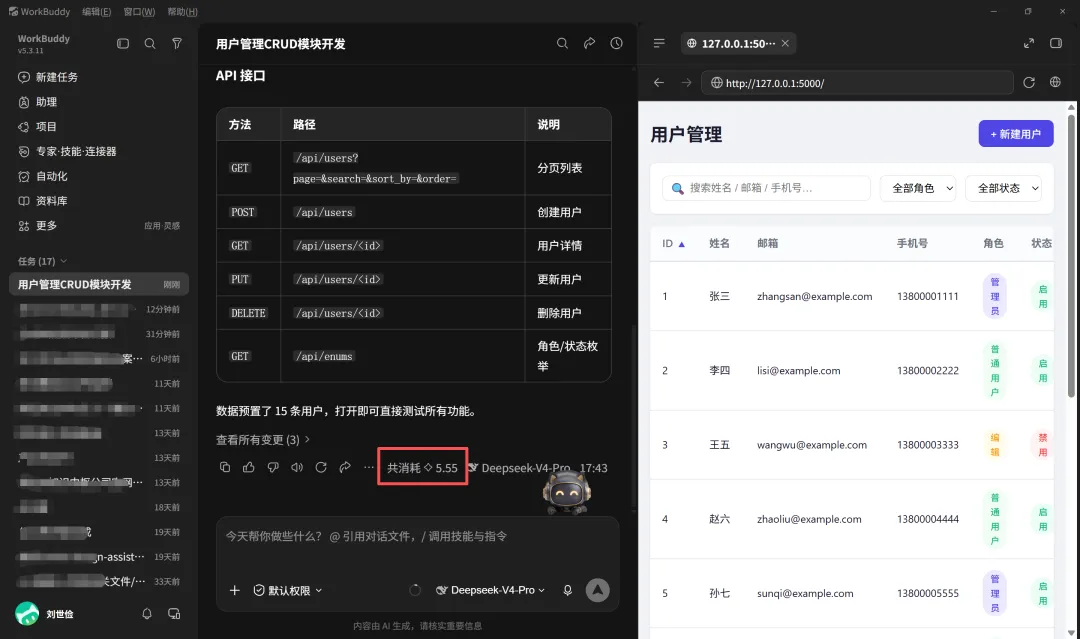
Task: Open notifications bell icon
Action: [x=147, y=614]
